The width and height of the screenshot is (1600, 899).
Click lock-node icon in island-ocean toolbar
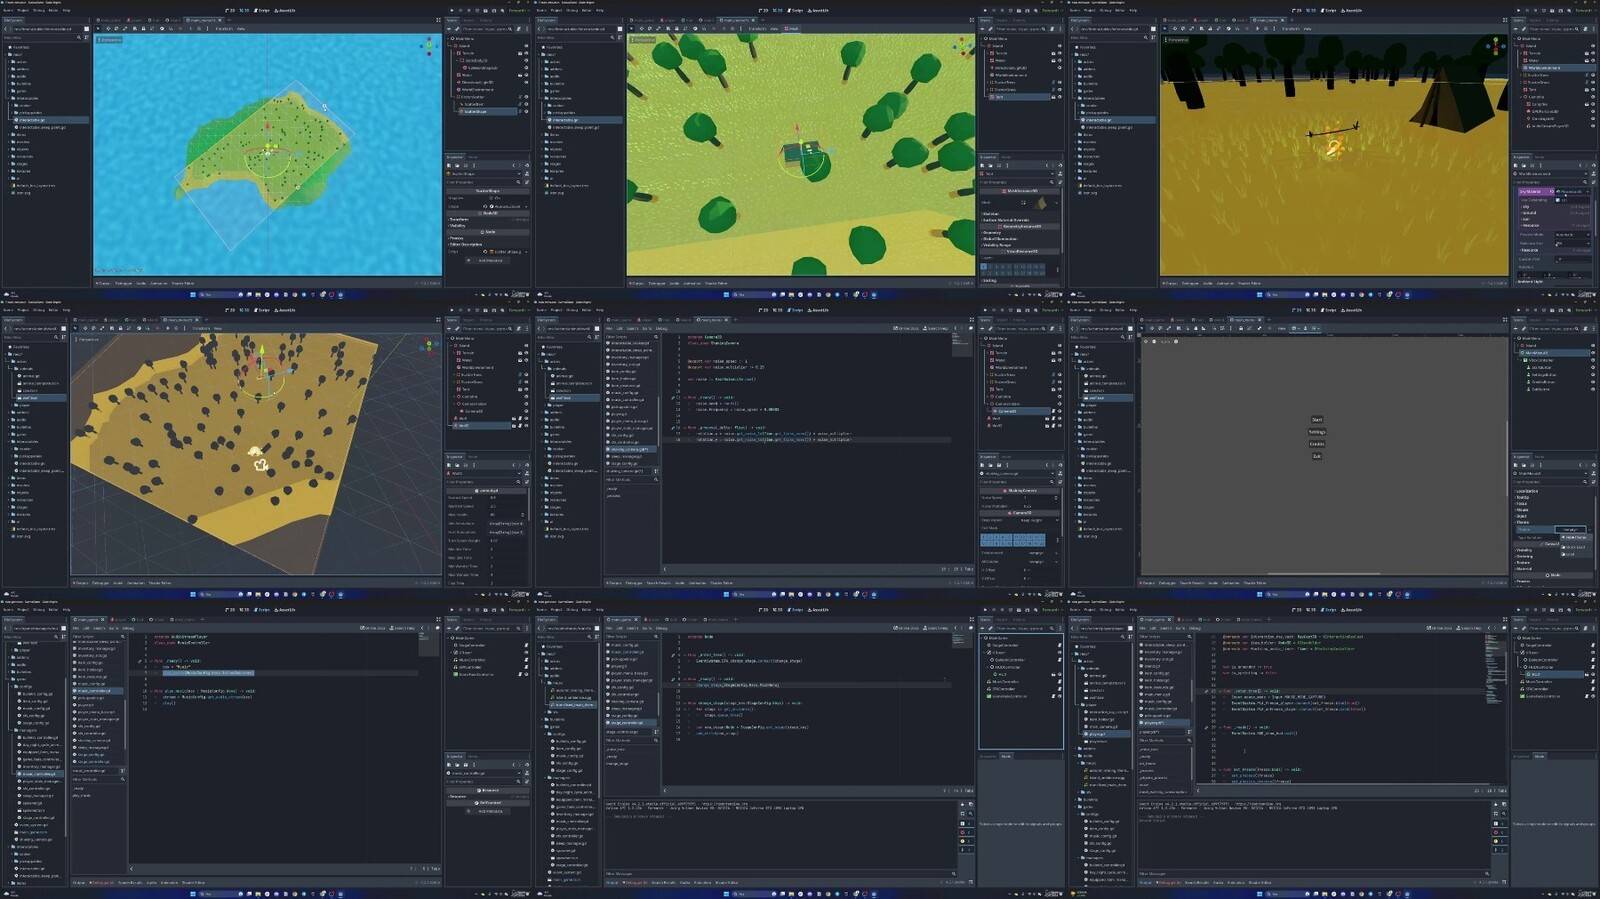click(143, 29)
